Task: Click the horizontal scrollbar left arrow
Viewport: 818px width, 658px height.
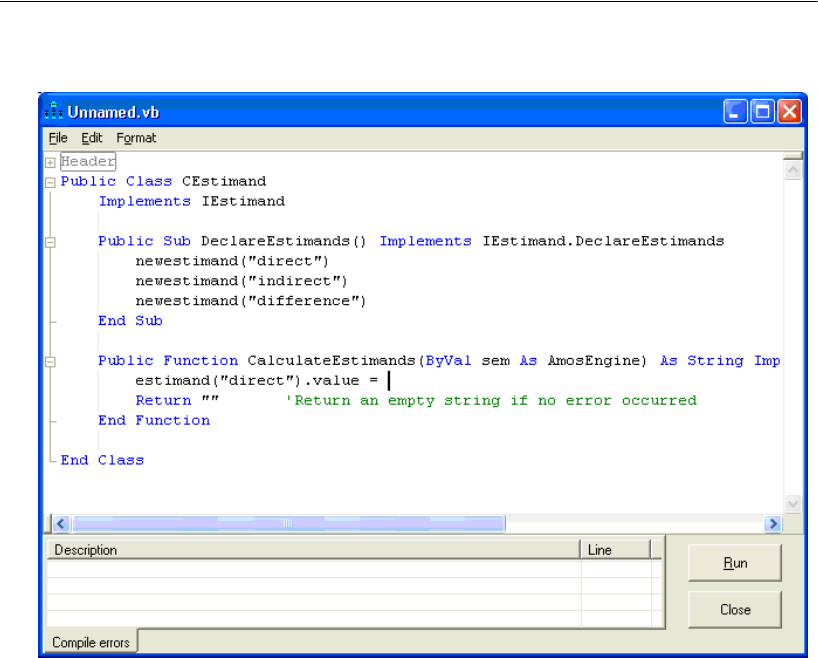Action: (x=62, y=523)
